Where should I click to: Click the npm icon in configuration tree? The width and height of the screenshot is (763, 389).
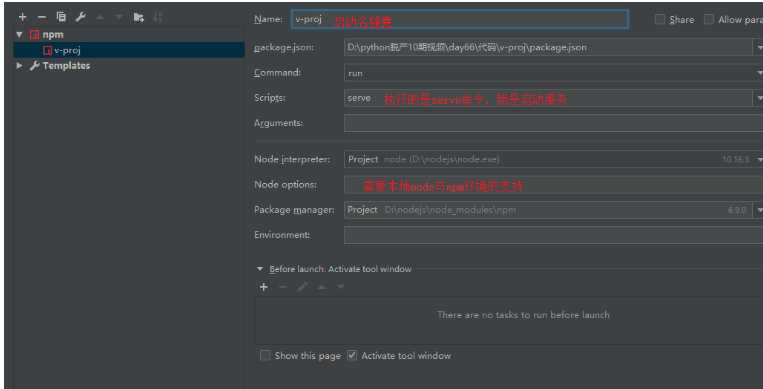click(34, 35)
